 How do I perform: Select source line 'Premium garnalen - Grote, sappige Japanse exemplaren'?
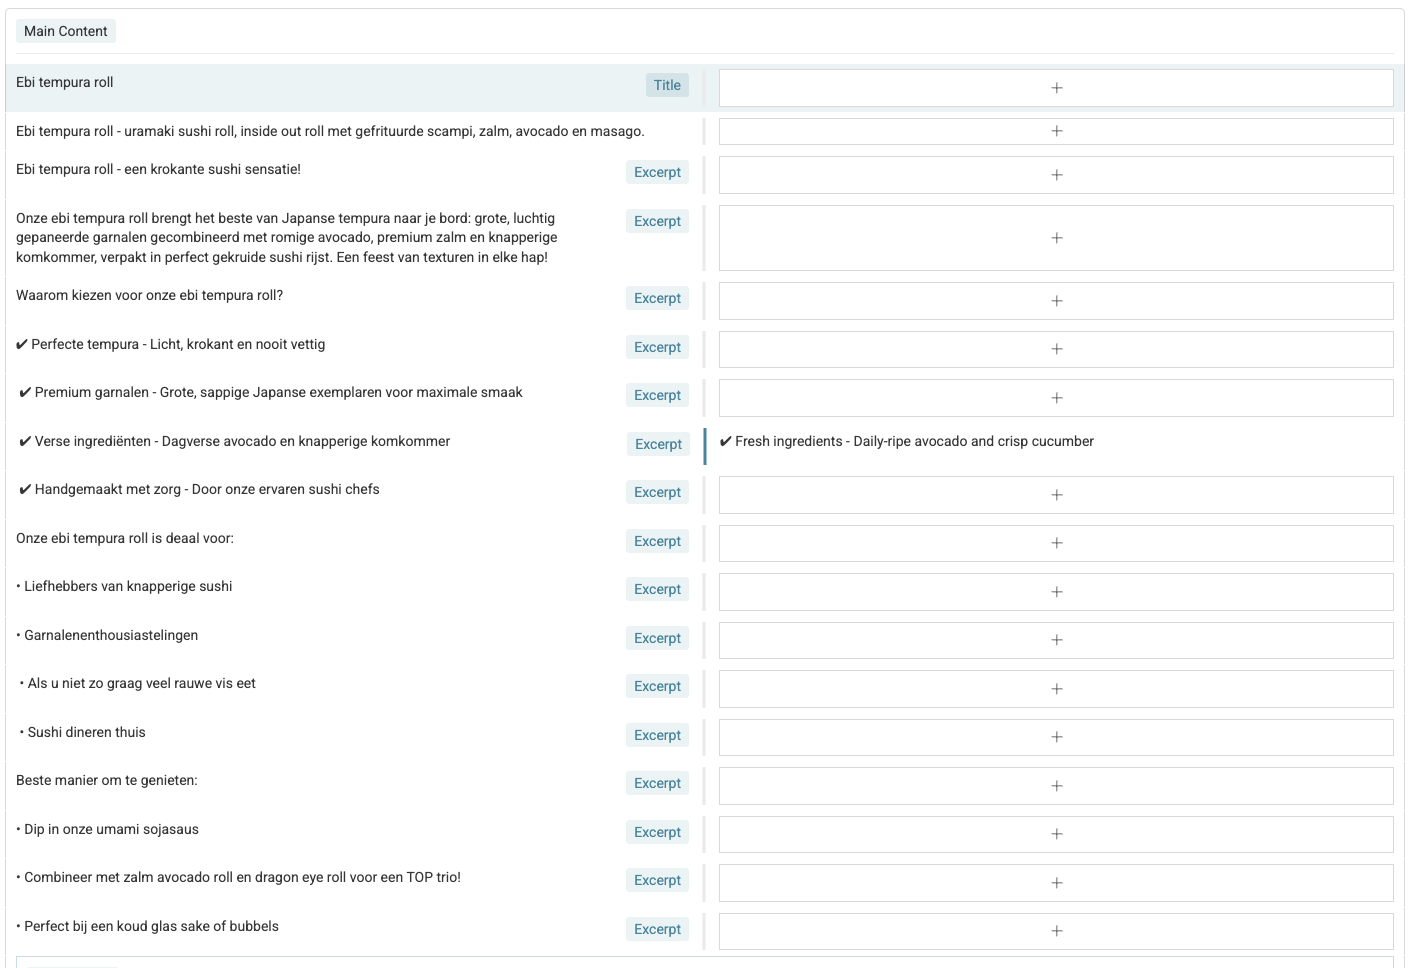tap(271, 392)
